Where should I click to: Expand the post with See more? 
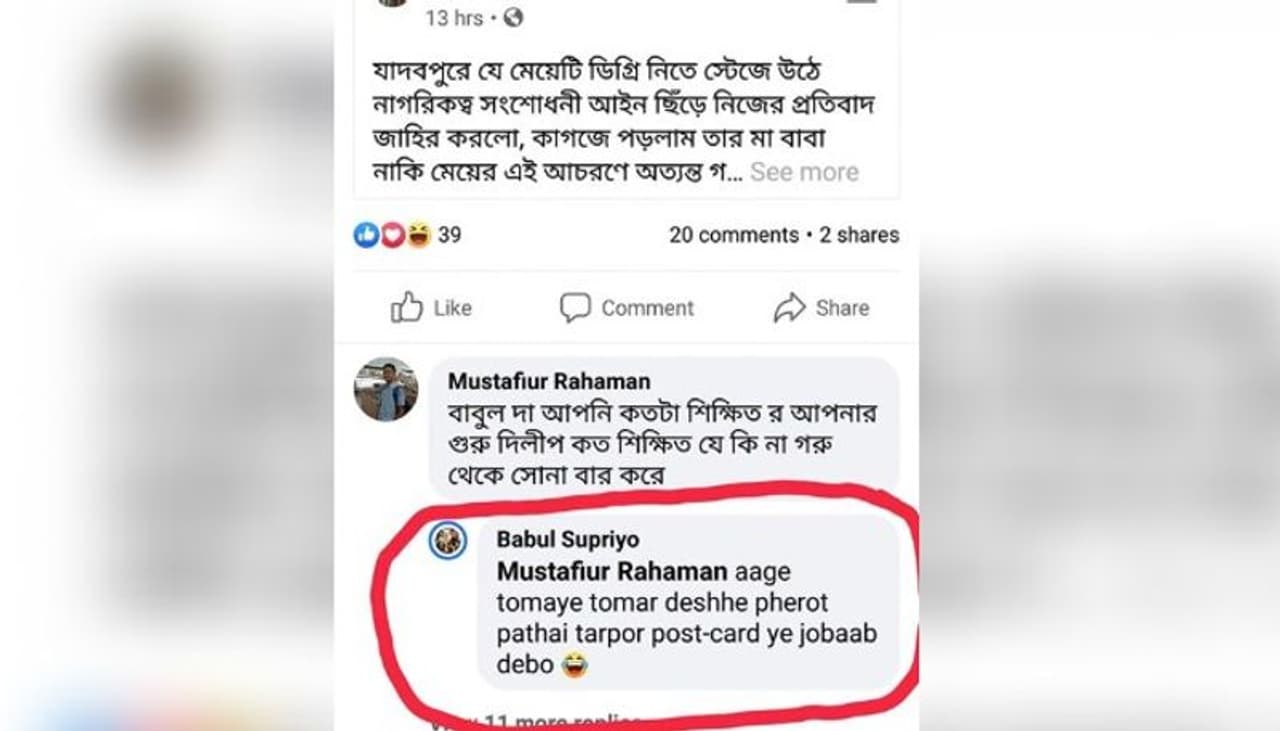804,172
